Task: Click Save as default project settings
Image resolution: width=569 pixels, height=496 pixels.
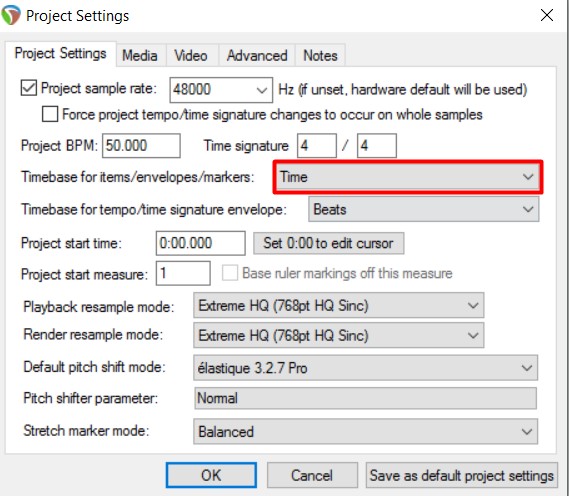Action: pyautogui.click(x=462, y=475)
